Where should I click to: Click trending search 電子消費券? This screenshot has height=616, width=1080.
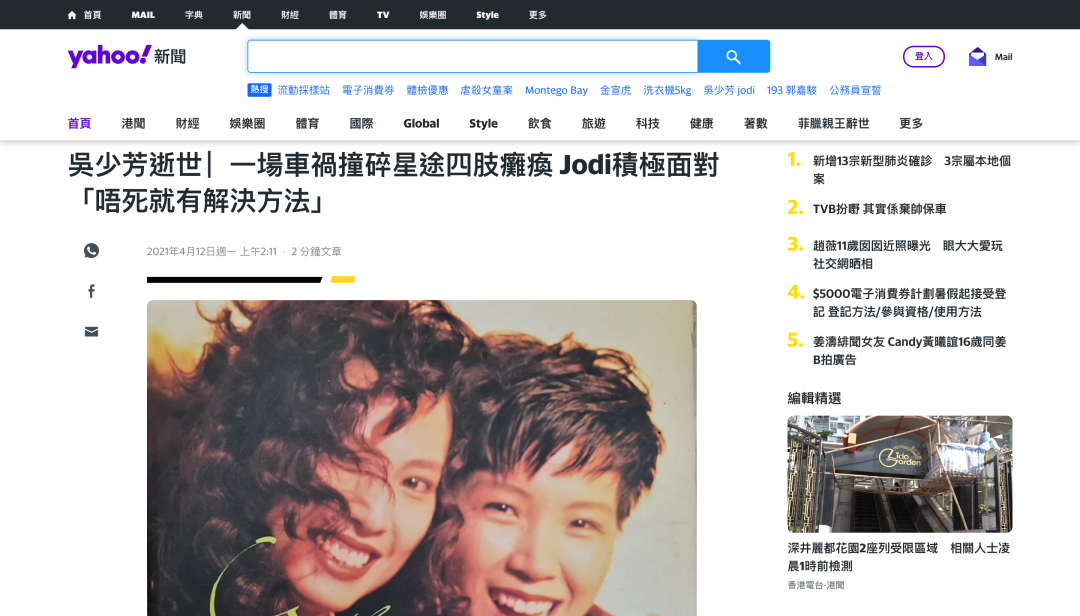pyautogui.click(x=368, y=90)
